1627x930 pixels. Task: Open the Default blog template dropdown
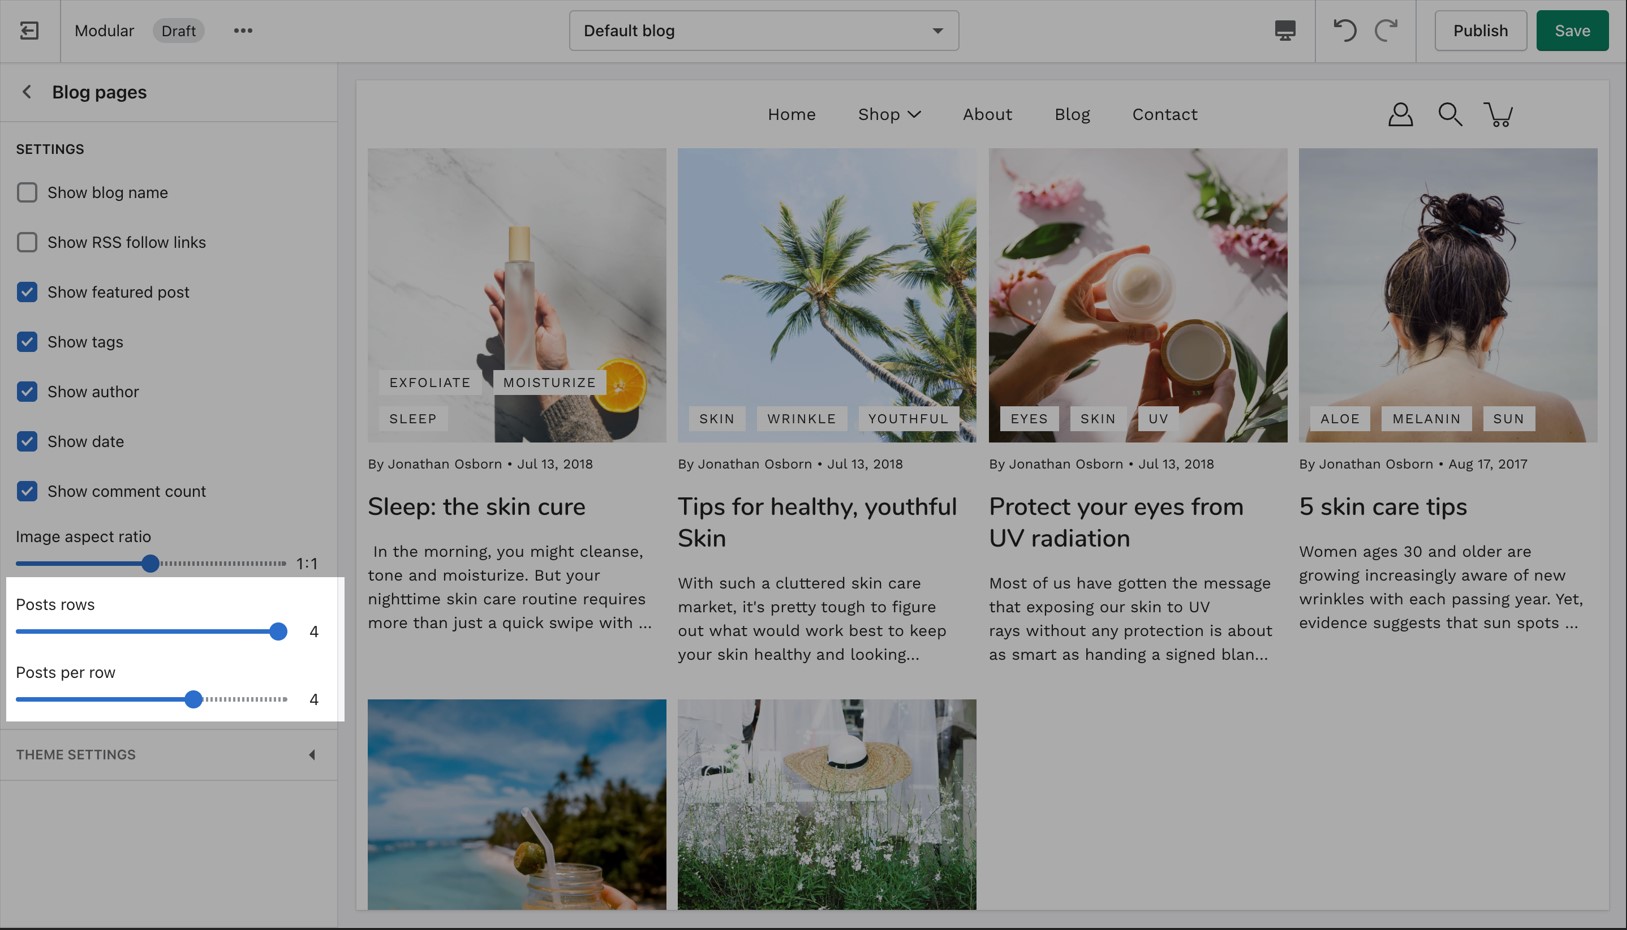(x=763, y=31)
